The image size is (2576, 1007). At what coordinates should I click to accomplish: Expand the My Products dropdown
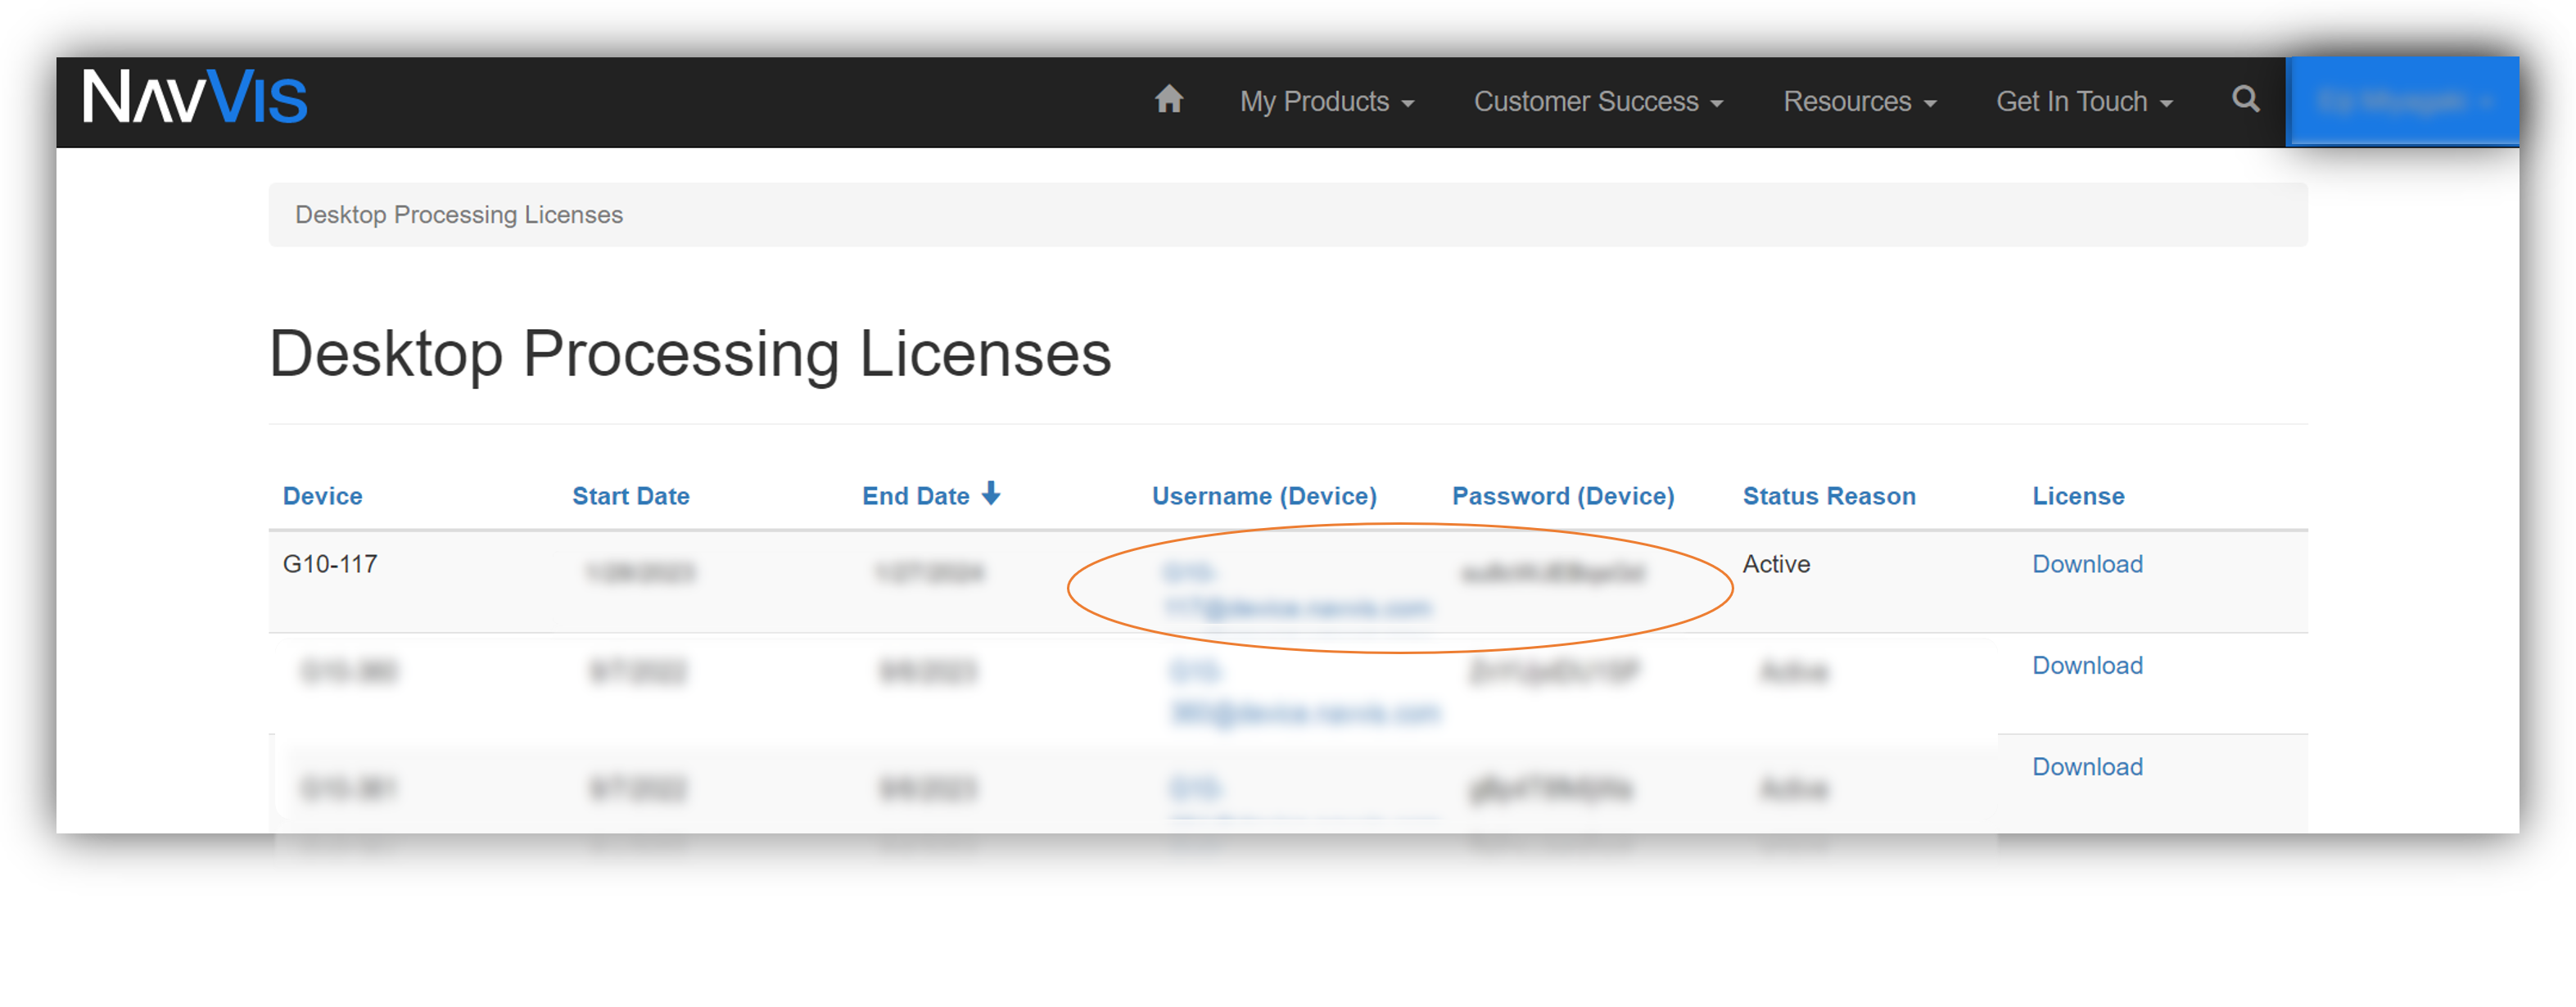pyautogui.click(x=1327, y=102)
